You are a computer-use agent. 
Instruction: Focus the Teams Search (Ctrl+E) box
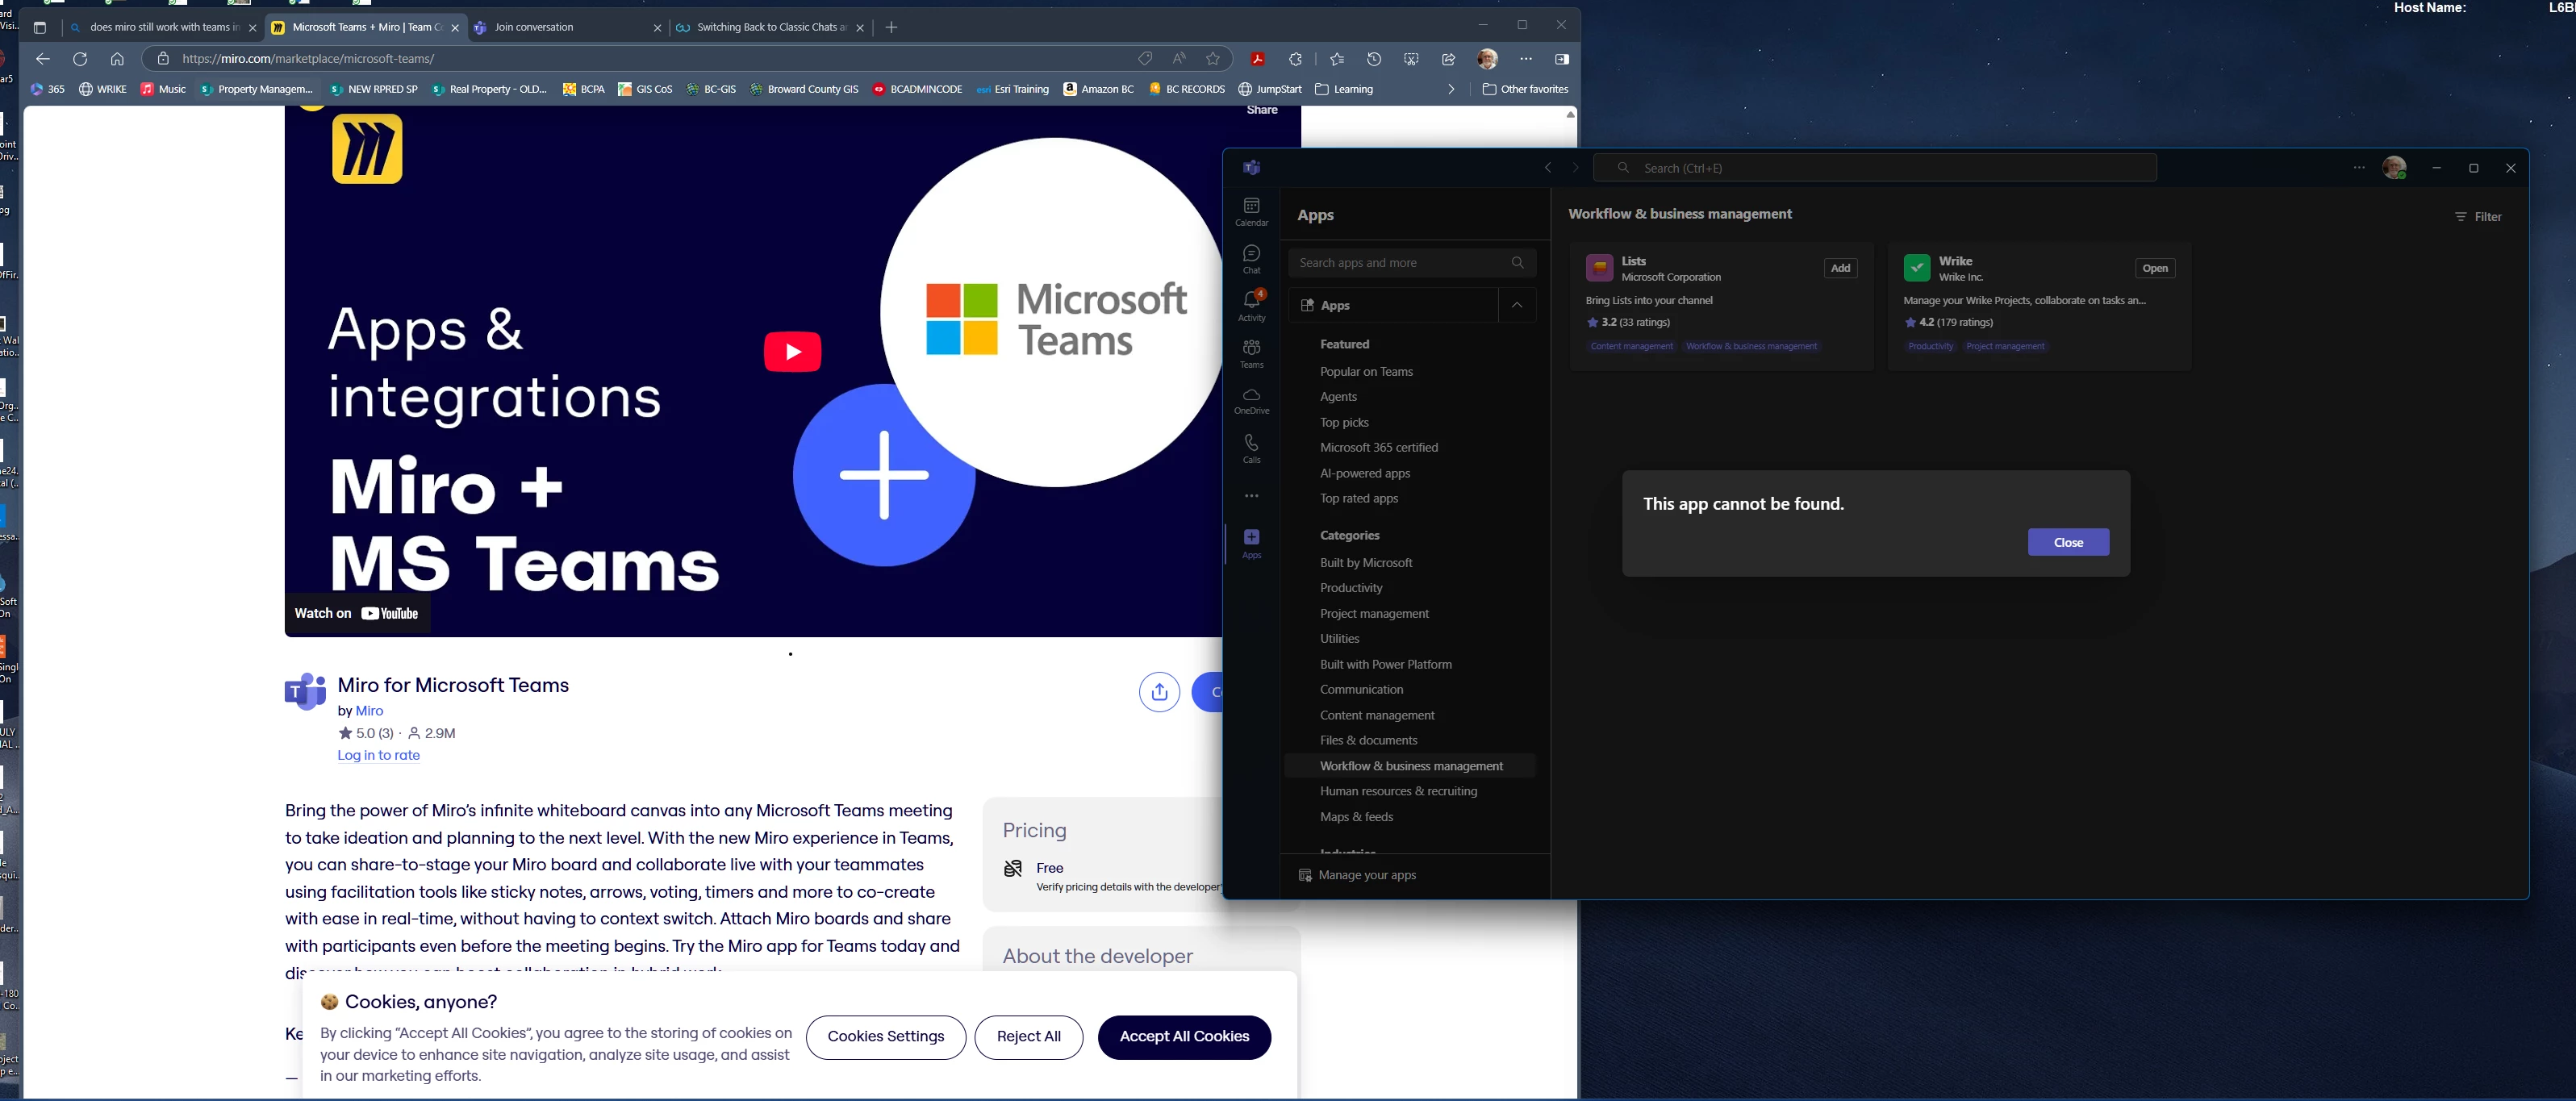point(1875,168)
